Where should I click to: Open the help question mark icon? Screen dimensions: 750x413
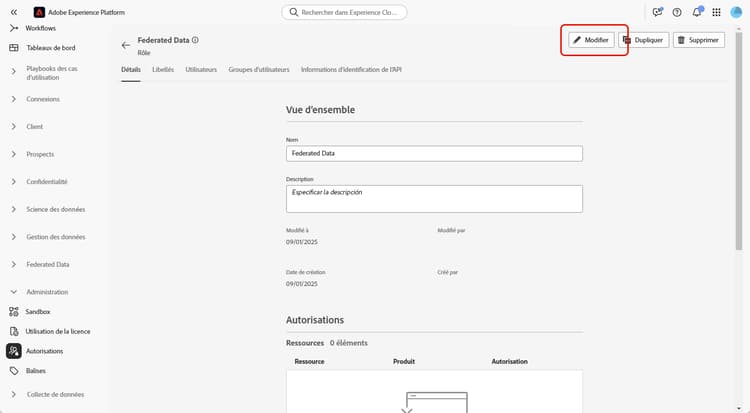click(x=677, y=12)
